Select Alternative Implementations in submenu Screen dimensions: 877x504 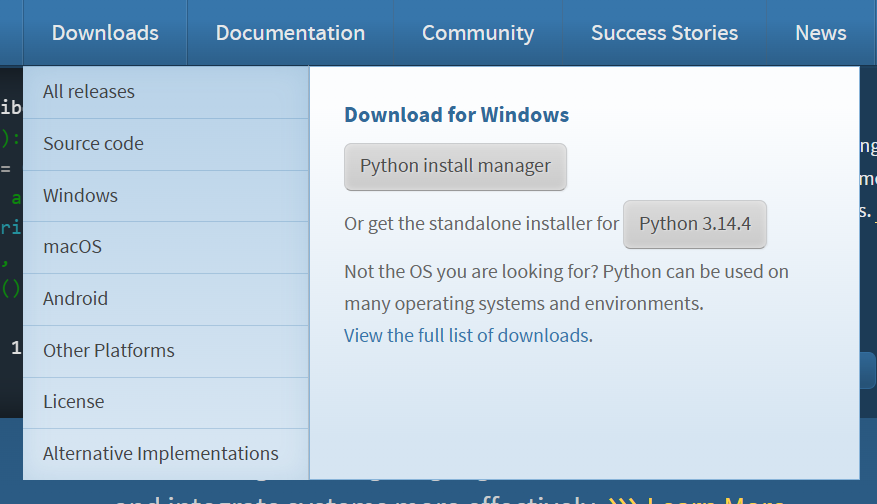point(166,454)
